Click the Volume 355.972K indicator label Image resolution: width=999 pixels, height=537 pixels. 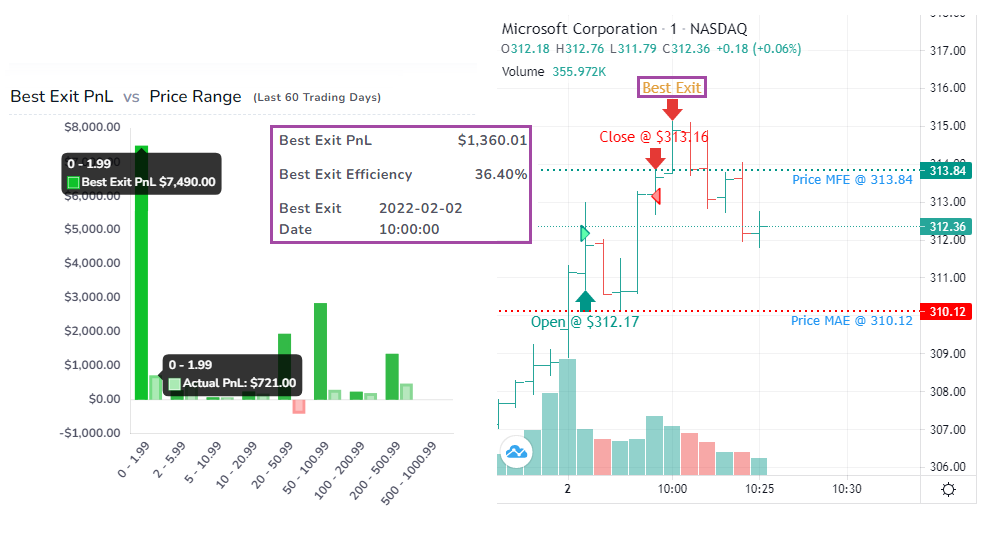click(x=554, y=71)
